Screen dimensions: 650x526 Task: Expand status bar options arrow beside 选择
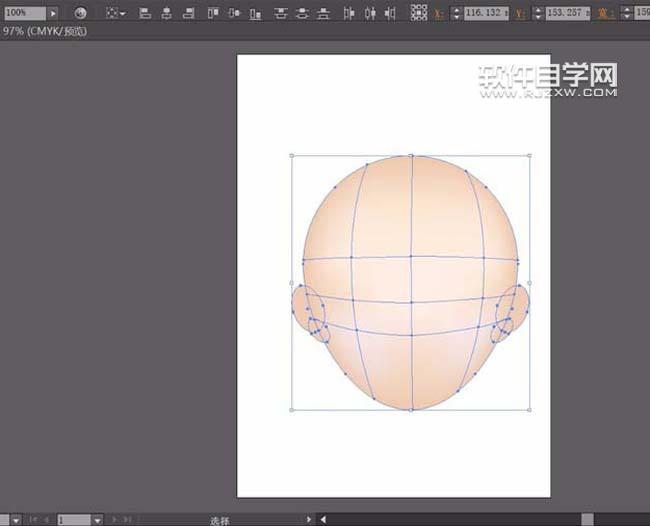(308, 520)
